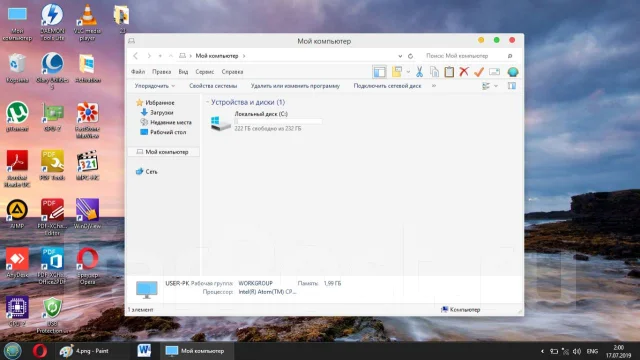The height and width of the screenshot is (360, 640).
Task: Click Подключить сетевой диск
Action: 387,86
